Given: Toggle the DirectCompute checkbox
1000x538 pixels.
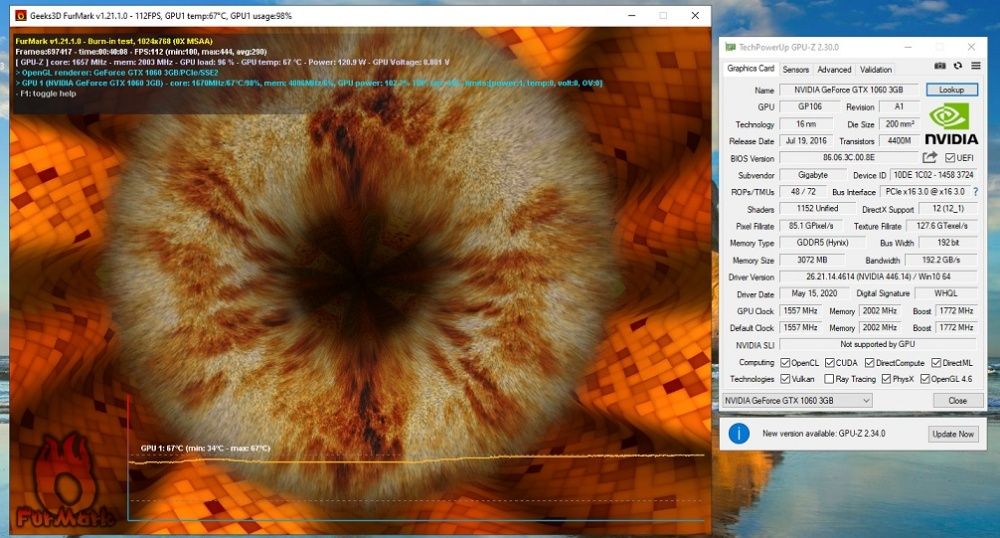Looking at the screenshot, I should (x=869, y=363).
